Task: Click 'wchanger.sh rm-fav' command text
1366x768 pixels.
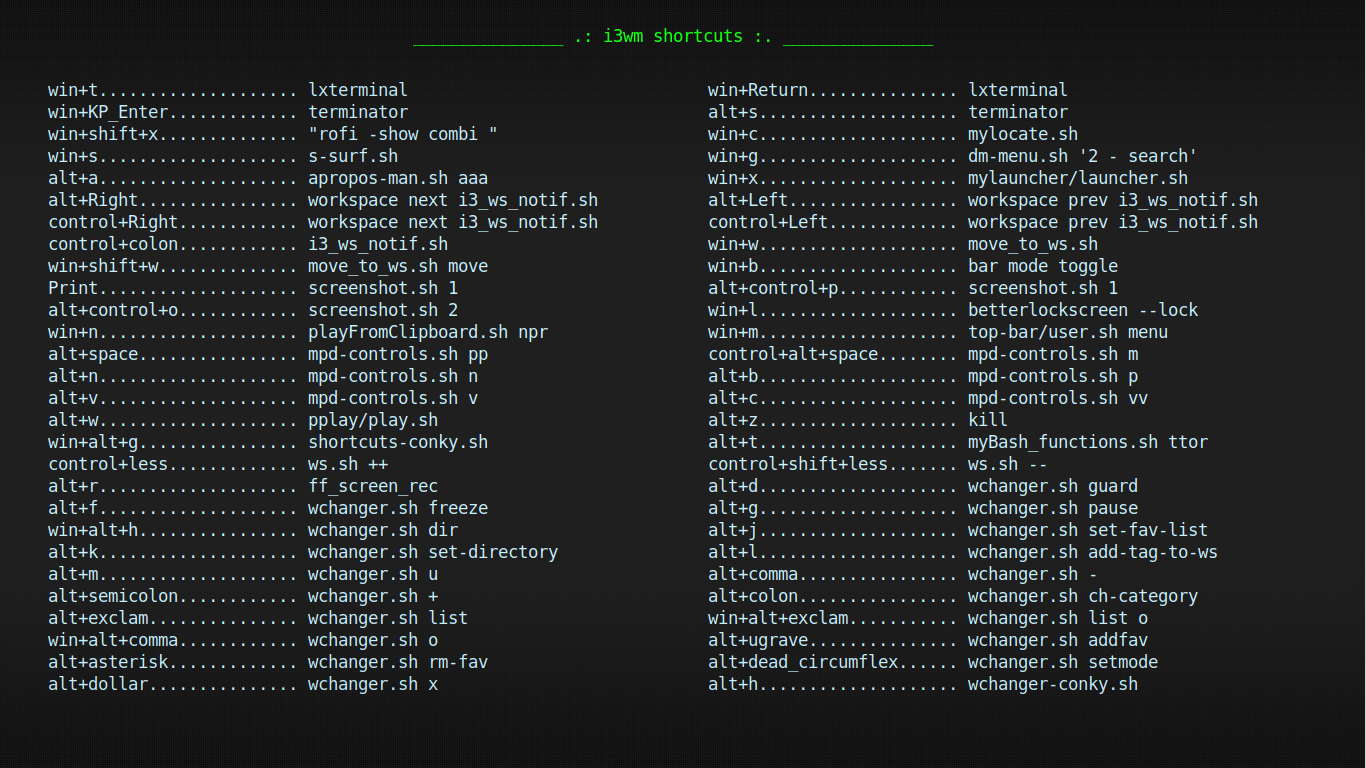Action: tap(398, 662)
